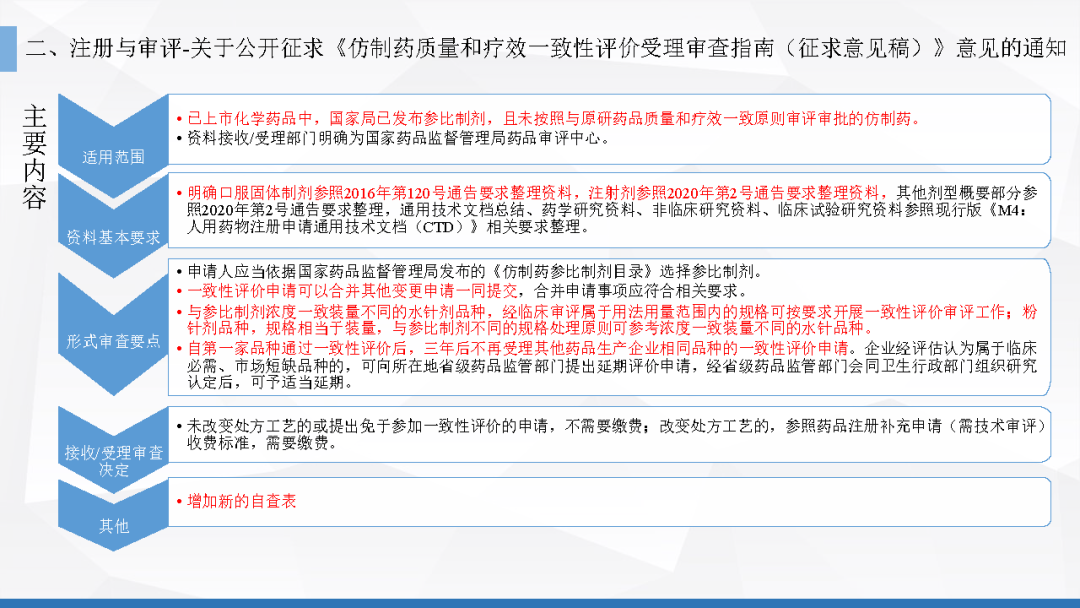Select the red bullet starting 与参比制剂浓度一致装量不同

610,320
